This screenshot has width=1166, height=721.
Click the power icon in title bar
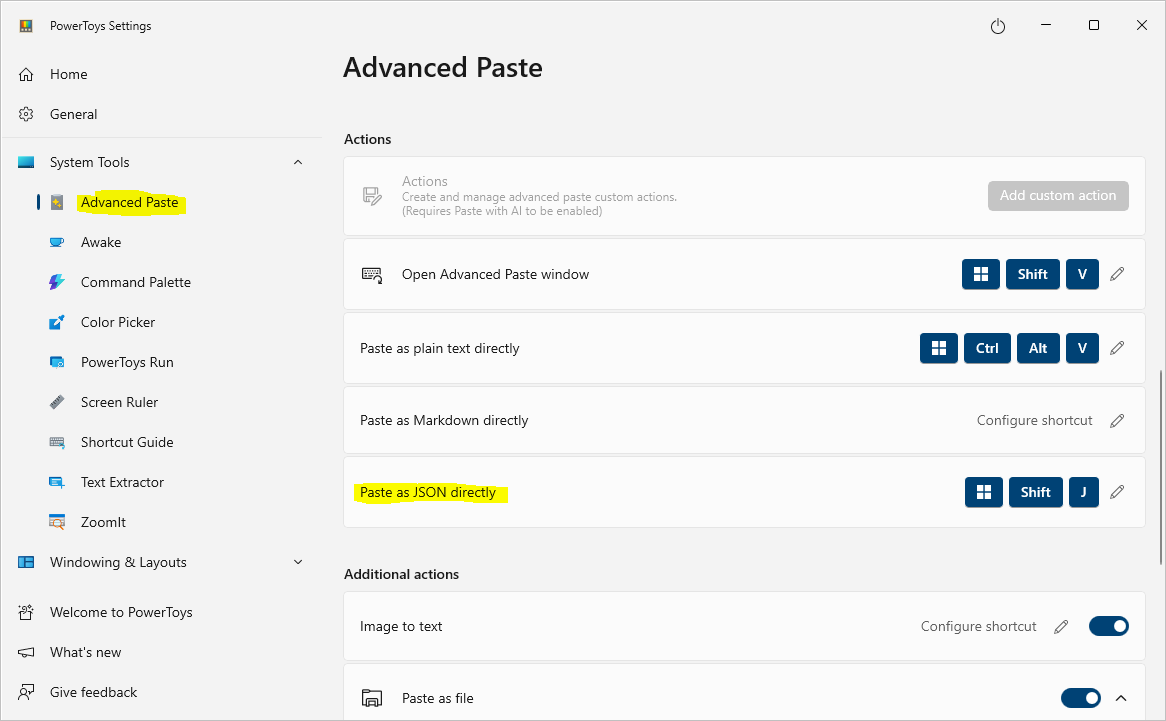[x=998, y=26]
